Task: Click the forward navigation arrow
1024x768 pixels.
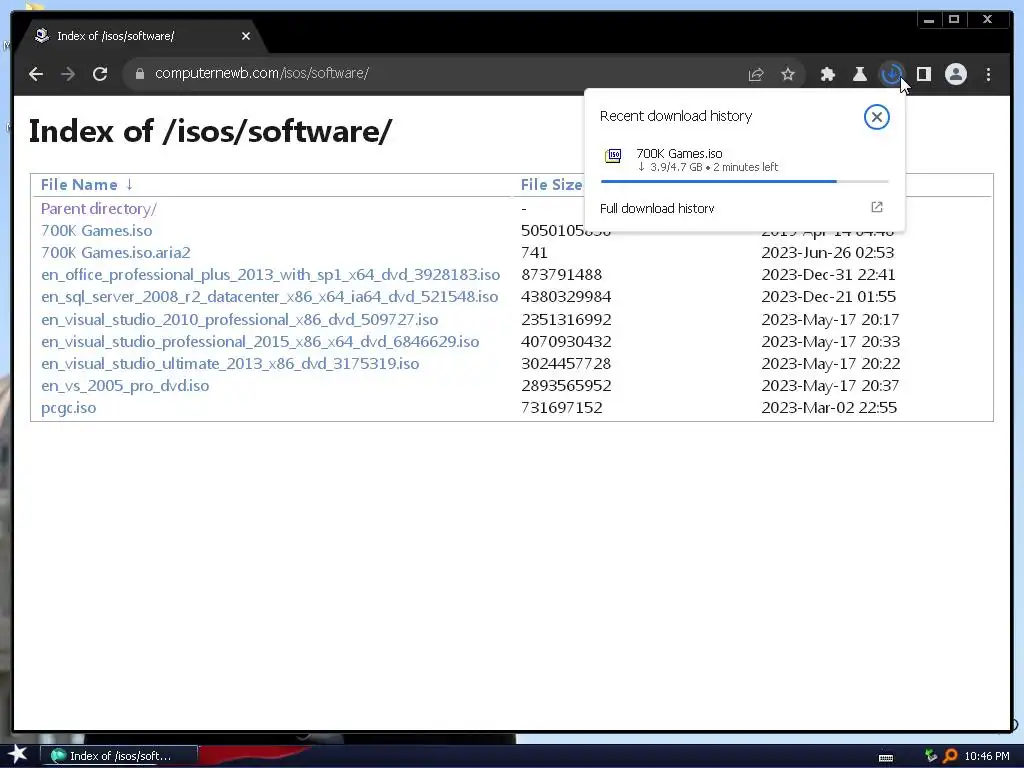Action: coord(68,74)
